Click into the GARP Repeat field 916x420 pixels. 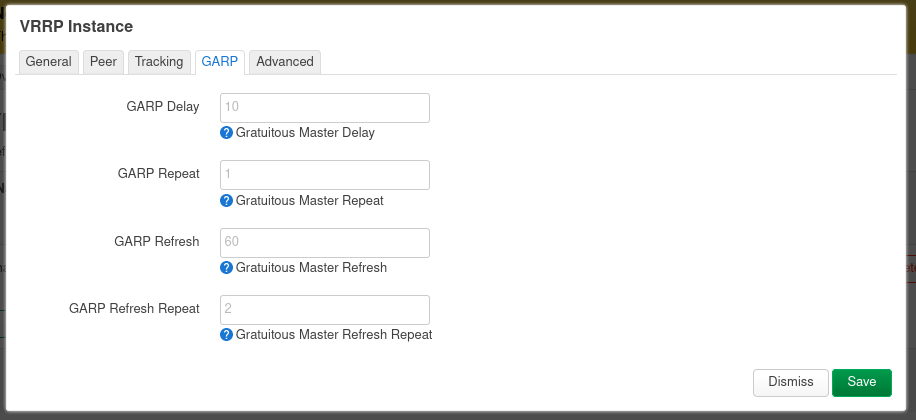[325, 175]
